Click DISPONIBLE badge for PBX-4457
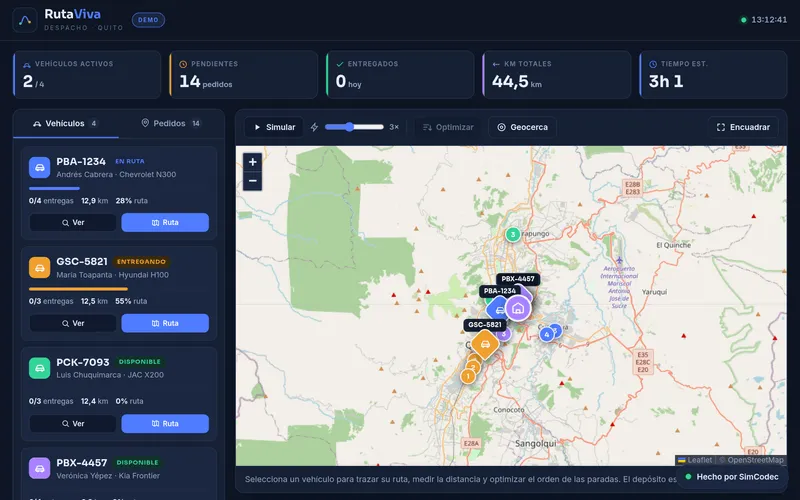The width and height of the screenshot is (800, 500). coord(137,462)
